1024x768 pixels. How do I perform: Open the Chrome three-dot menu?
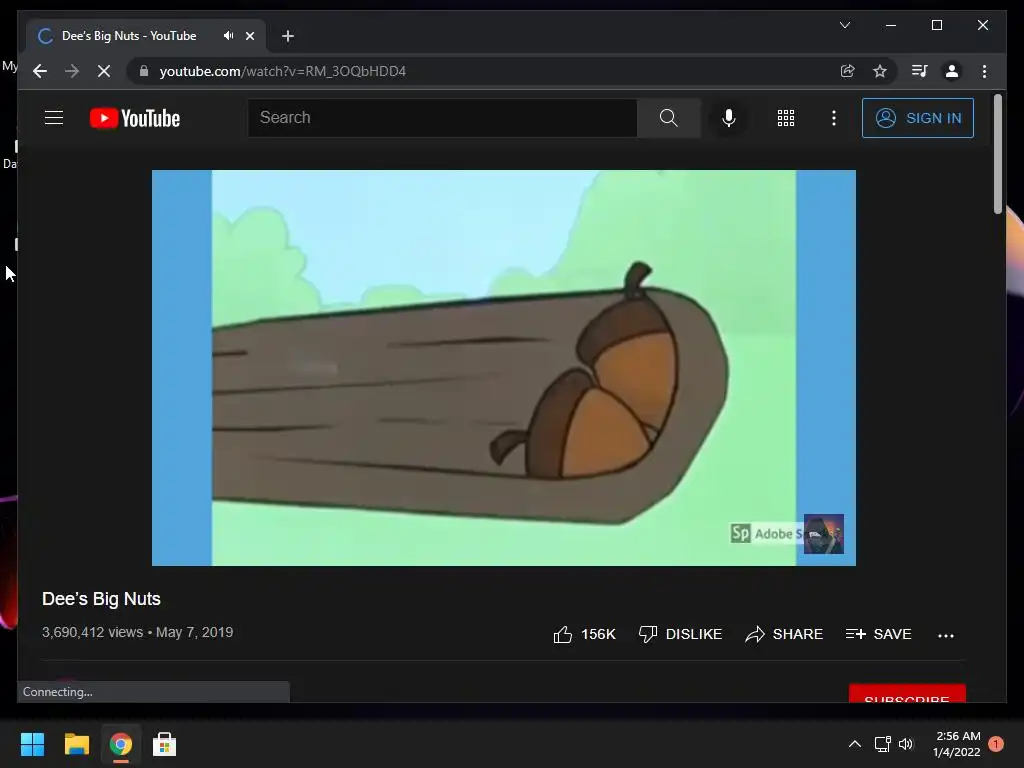984,71
